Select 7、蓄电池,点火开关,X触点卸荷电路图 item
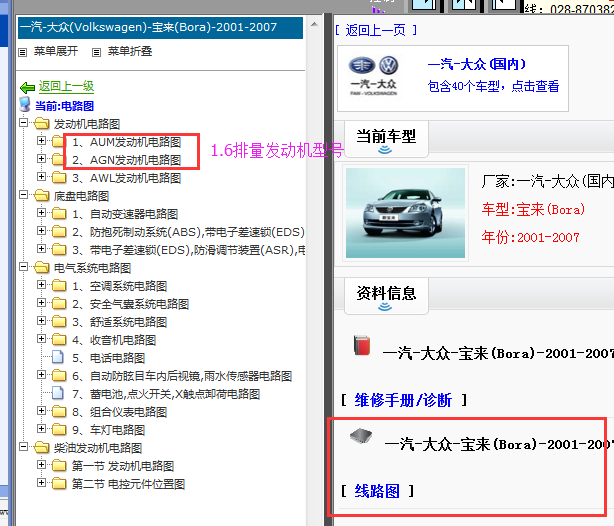Screen dimensions: 614x526 tap(166, 394)
